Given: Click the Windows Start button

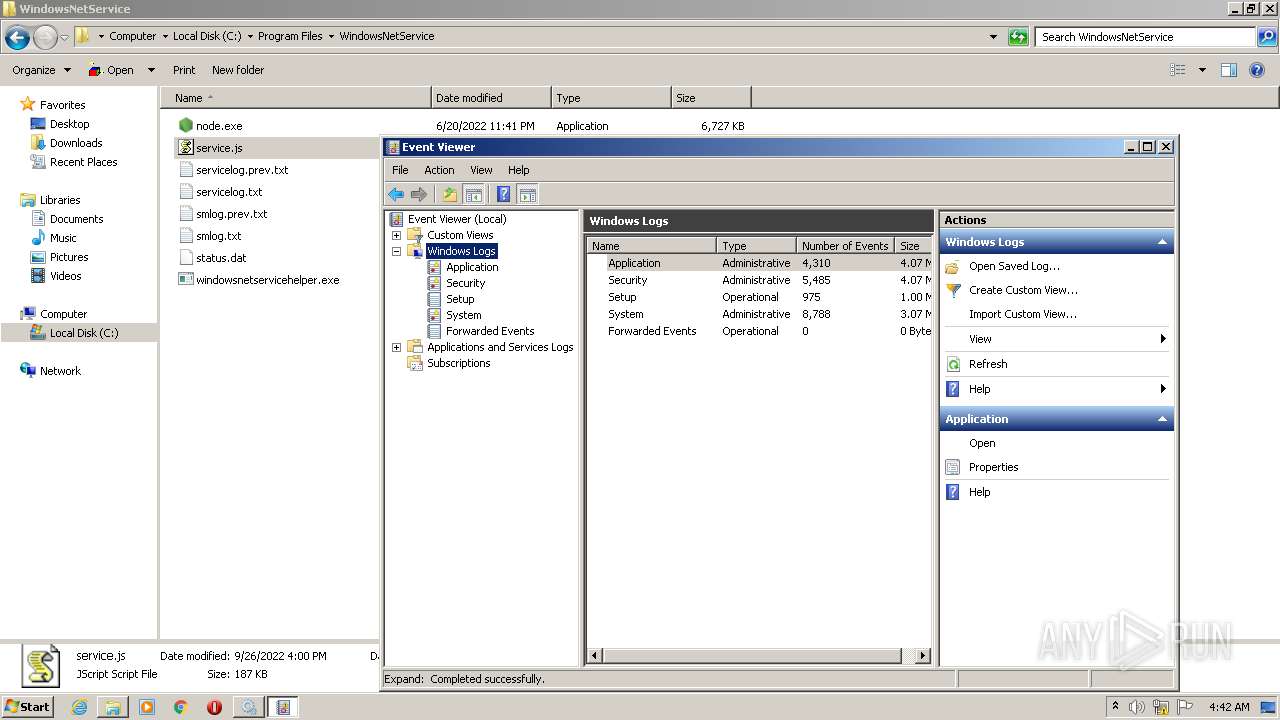Looking at the screenshot, I should pyautogui.click(x=28, y=706).
